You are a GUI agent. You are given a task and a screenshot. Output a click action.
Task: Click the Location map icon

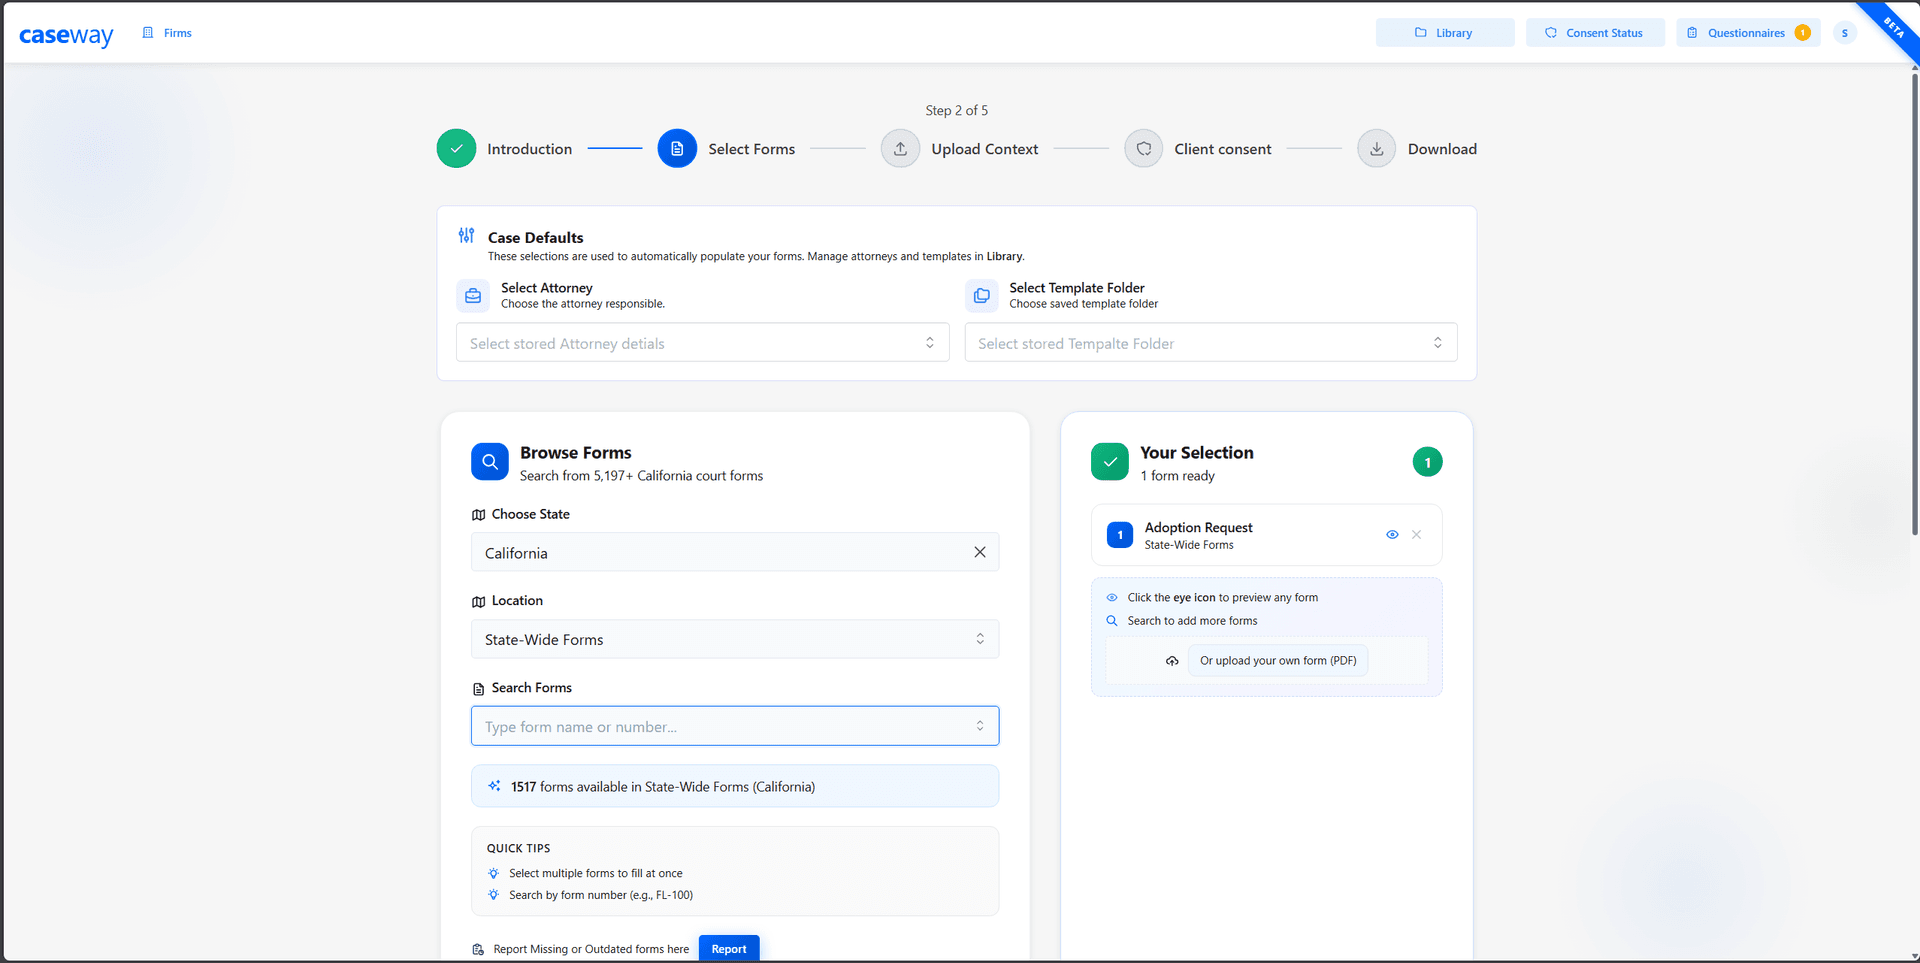[478, 601]
